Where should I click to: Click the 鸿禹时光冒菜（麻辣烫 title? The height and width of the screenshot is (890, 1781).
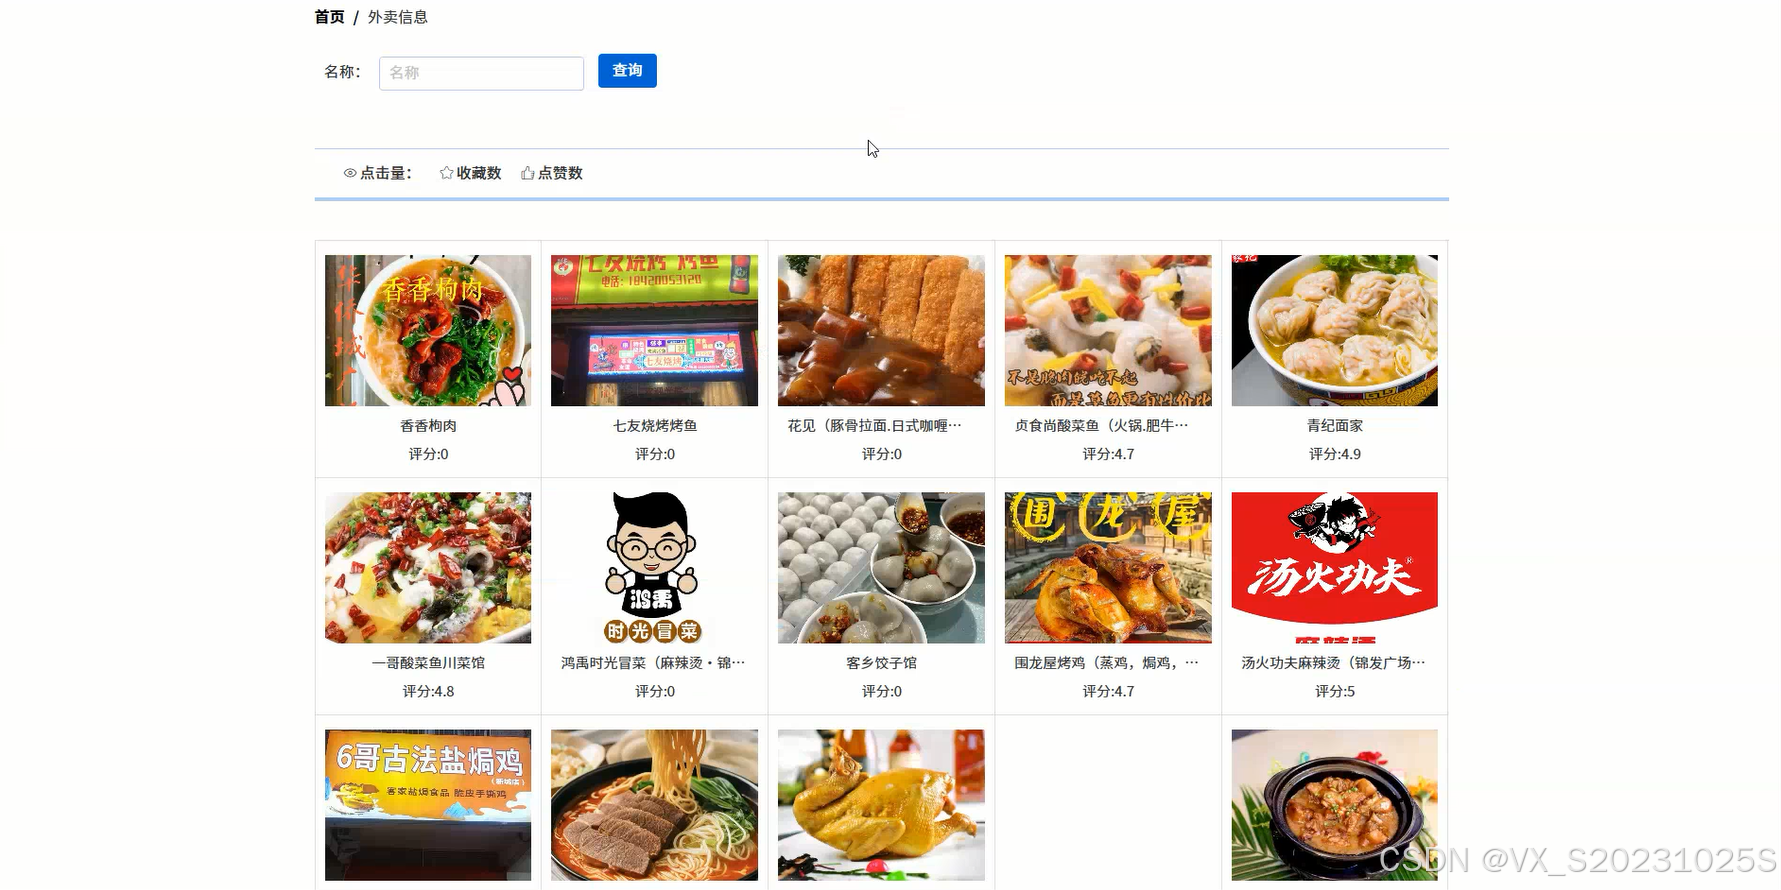[653, 663]
